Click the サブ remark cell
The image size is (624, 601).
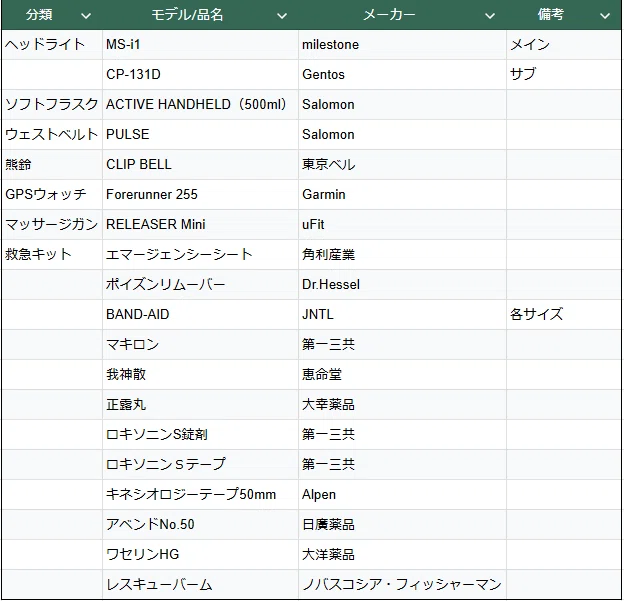(x=564, y=74)
